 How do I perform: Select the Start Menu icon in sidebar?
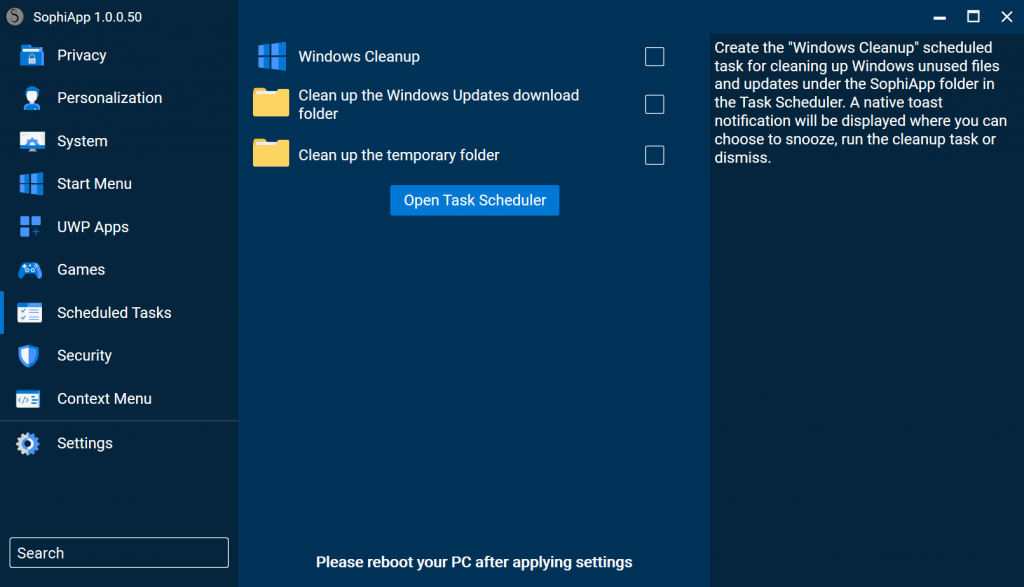point(29,184)
